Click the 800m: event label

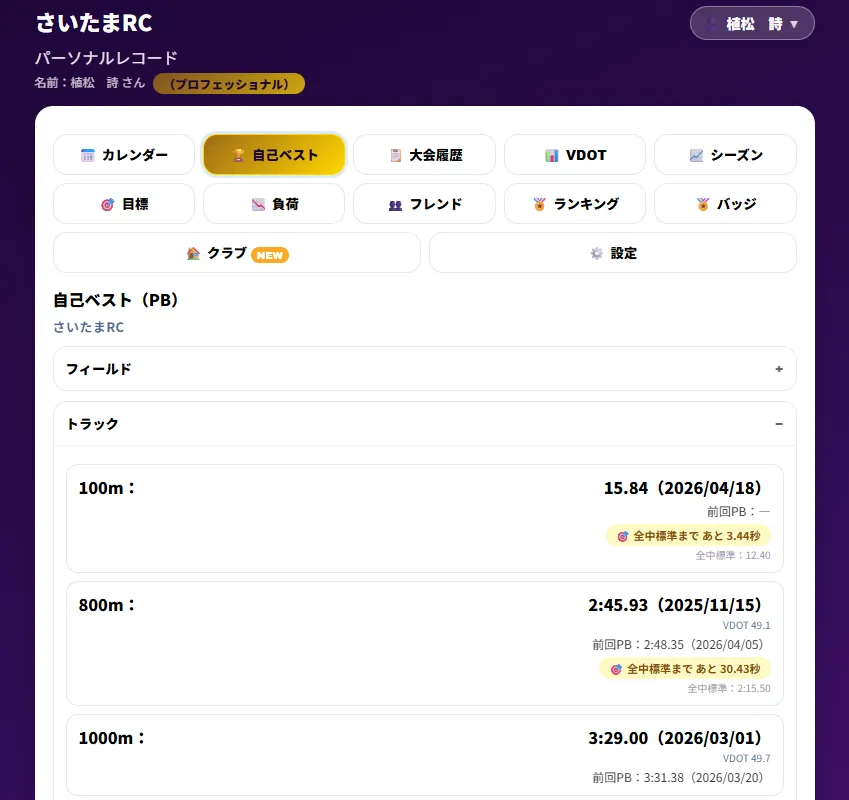107,605
